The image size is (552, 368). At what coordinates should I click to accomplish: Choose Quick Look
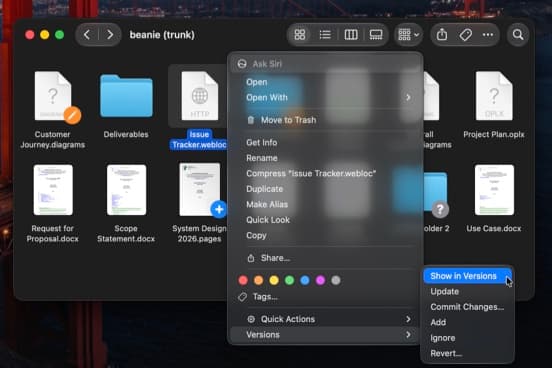(326, 220)
